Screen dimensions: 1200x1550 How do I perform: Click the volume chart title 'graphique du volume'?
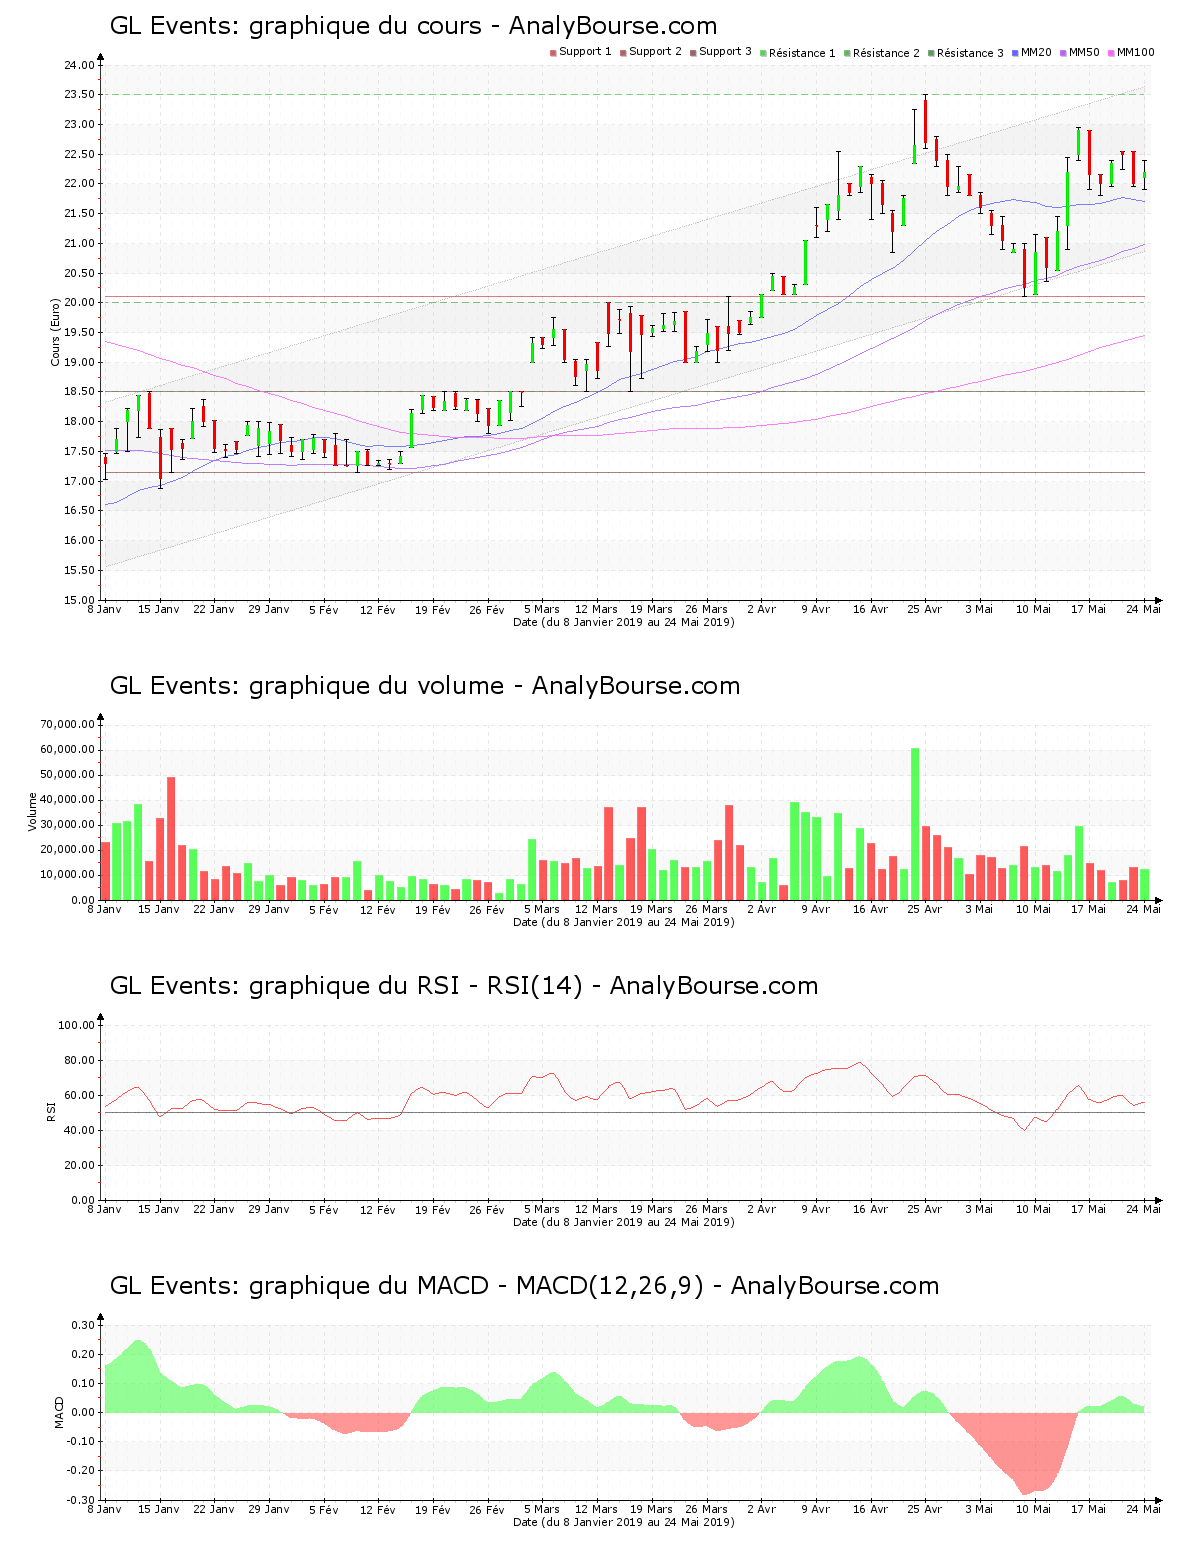(x=425, y=686)
